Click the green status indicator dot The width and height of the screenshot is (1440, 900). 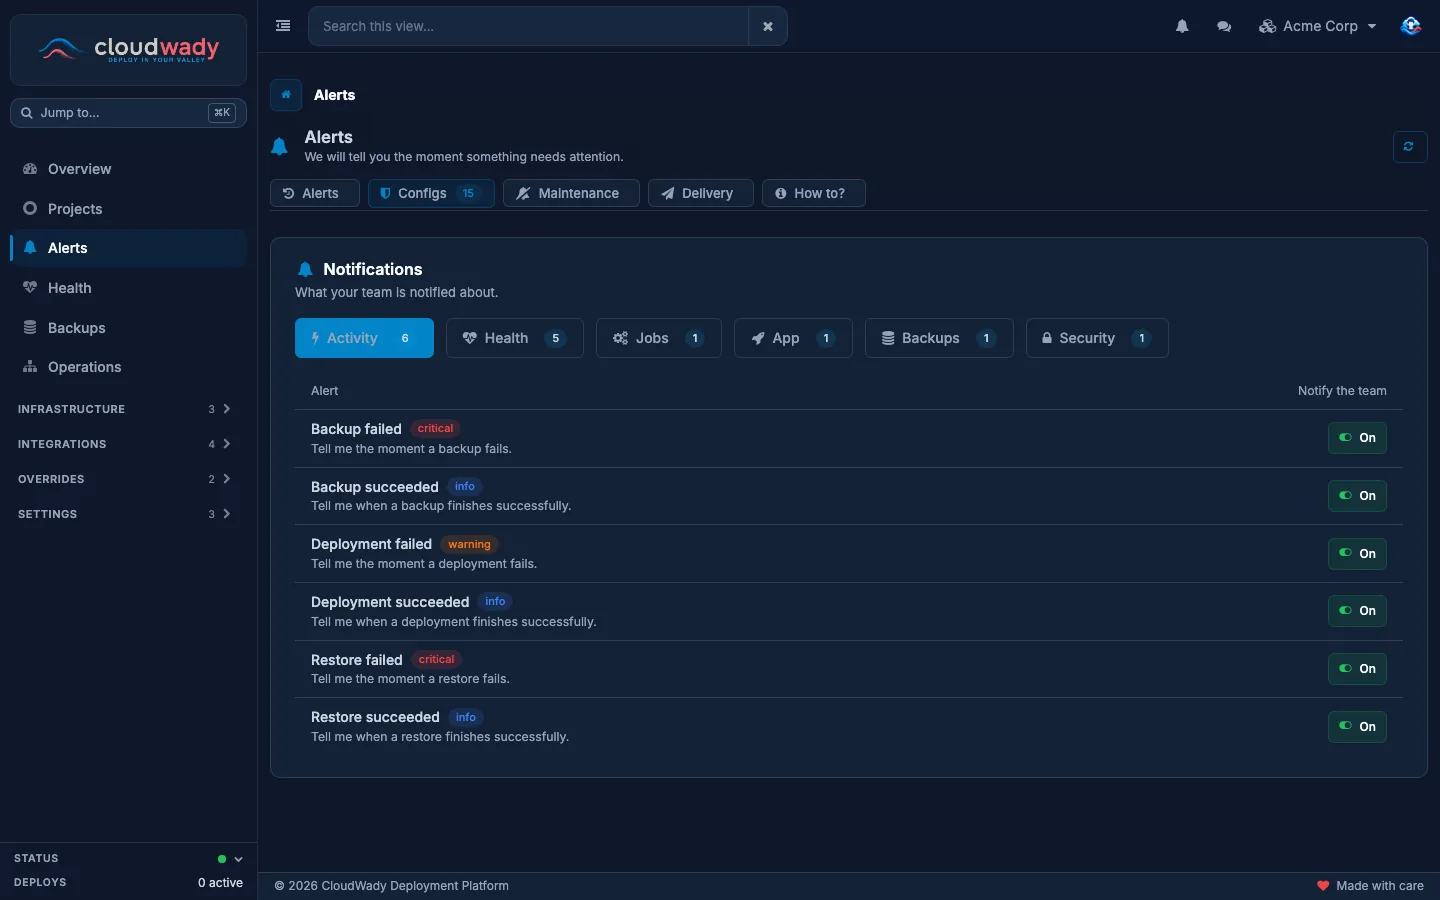pyautogui.click(x=222, y=859)
